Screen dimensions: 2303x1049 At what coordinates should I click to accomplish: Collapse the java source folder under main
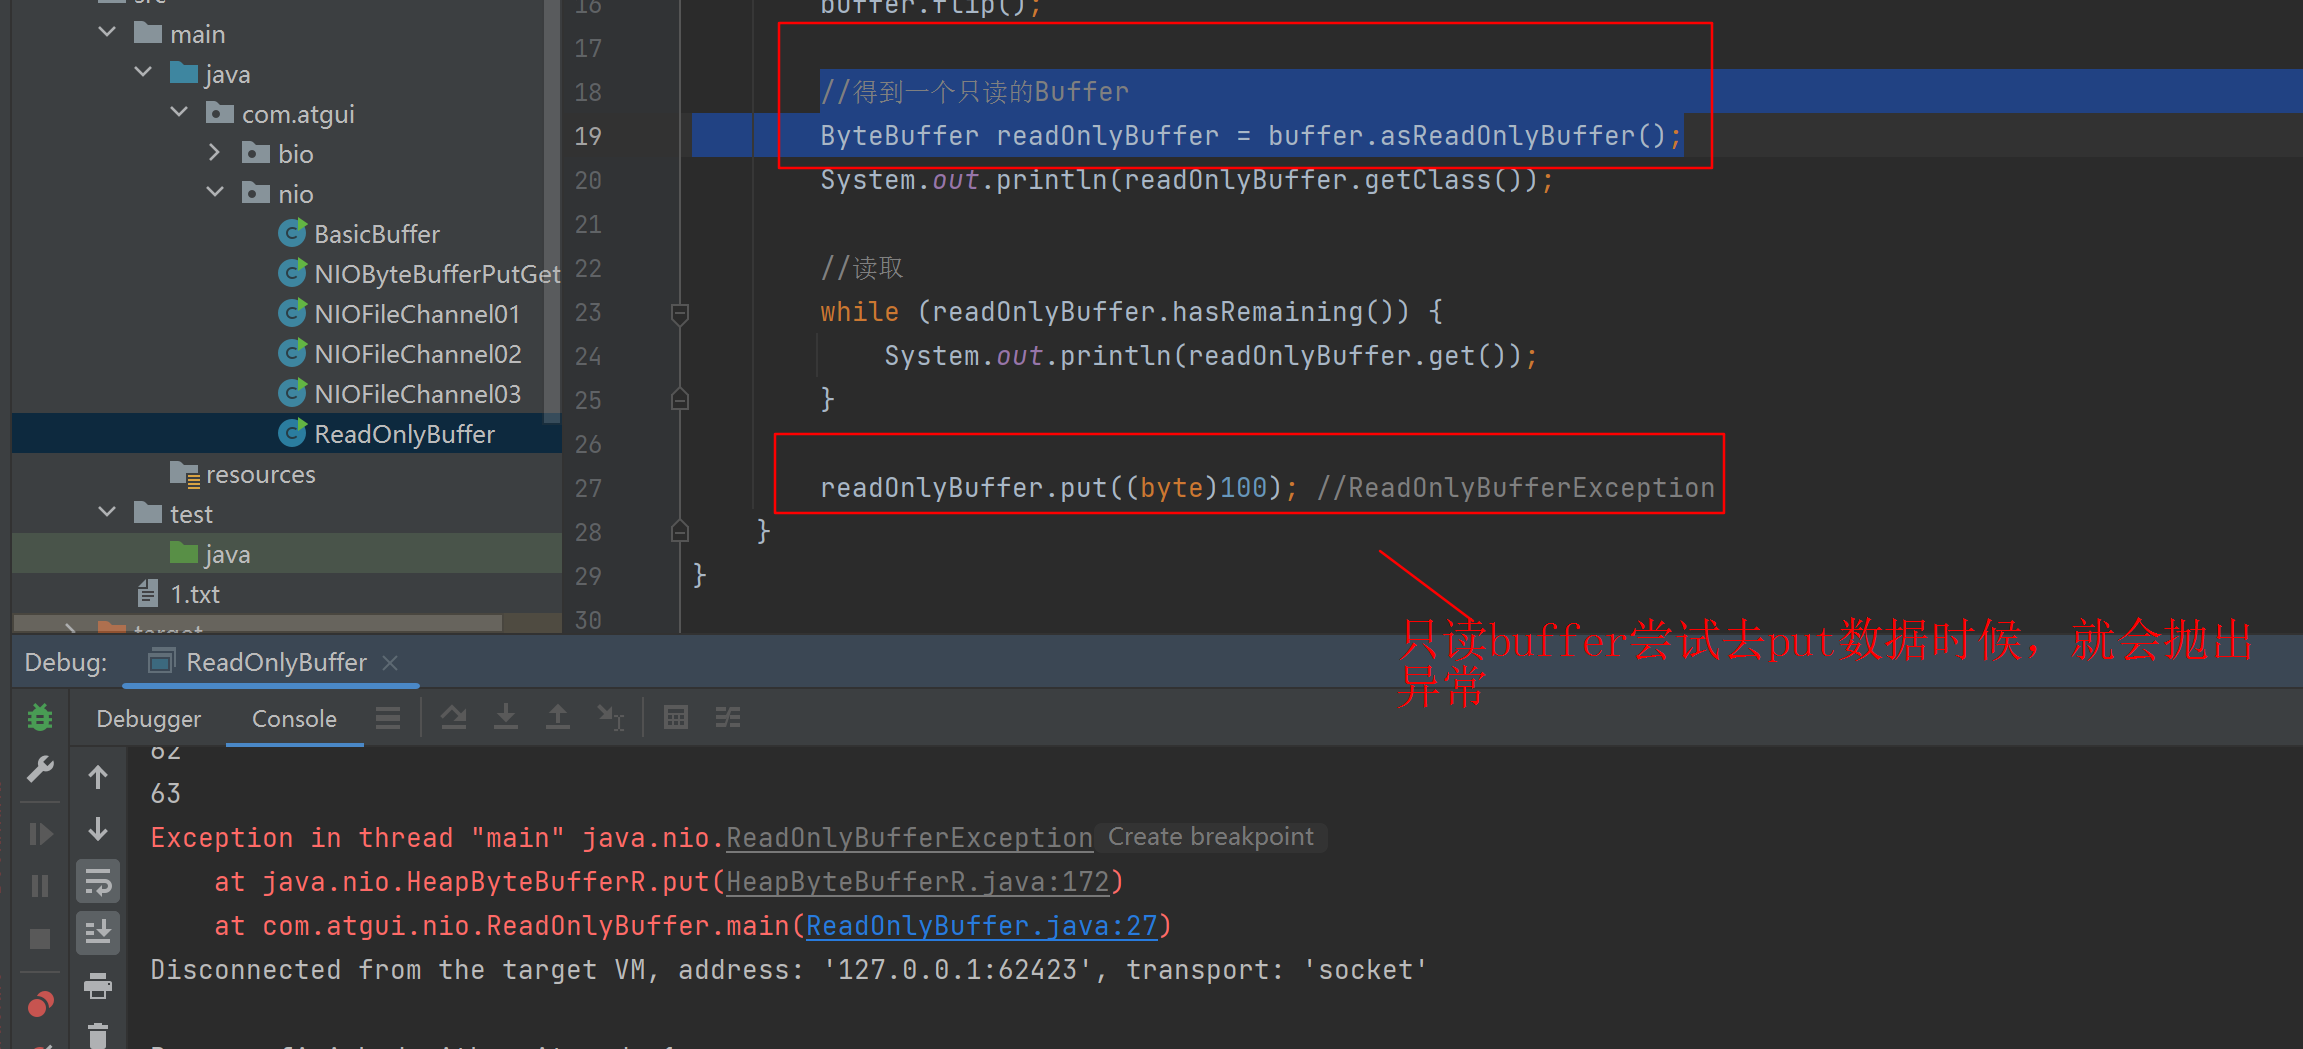143,73
